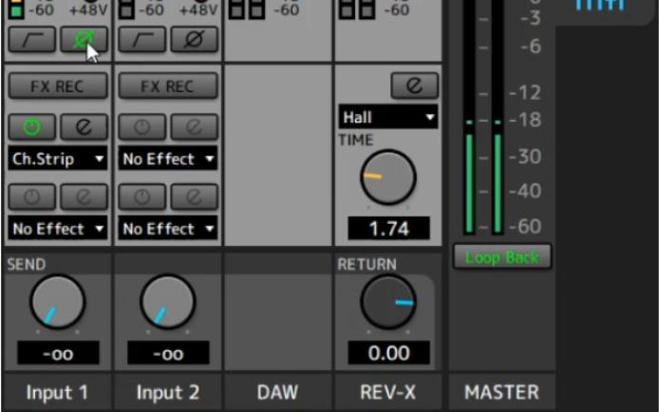Open Input 1 second No Effect dropdown
The height and width of the screenshot is (412, 659).
click(x=58, y=228)
